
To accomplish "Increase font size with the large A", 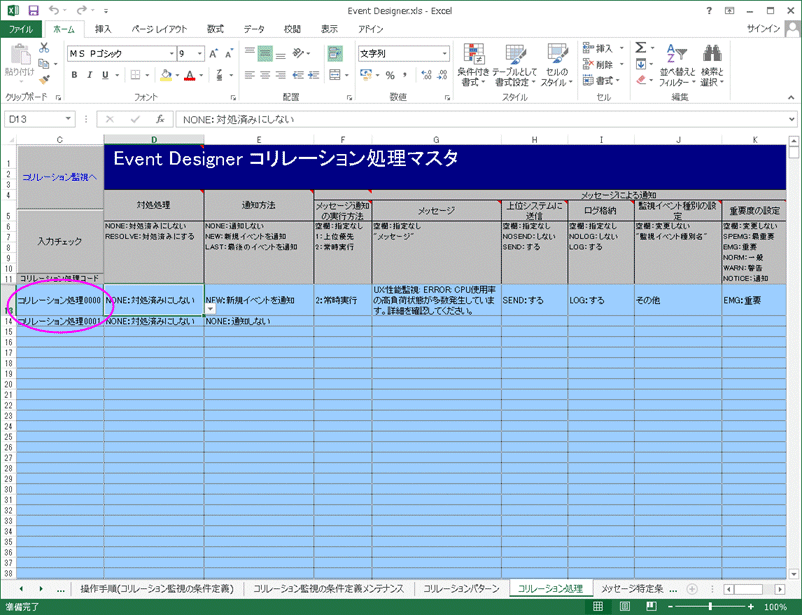I will [213, 53].
